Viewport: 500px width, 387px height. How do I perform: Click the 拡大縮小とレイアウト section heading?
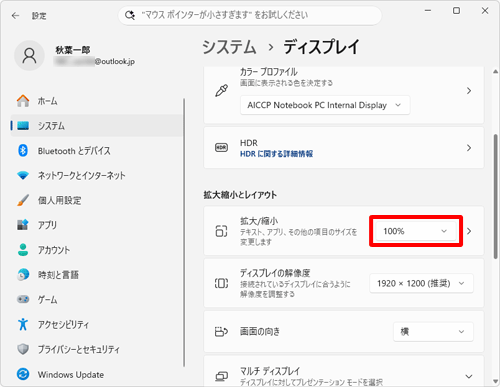click(x=240, y=195)
